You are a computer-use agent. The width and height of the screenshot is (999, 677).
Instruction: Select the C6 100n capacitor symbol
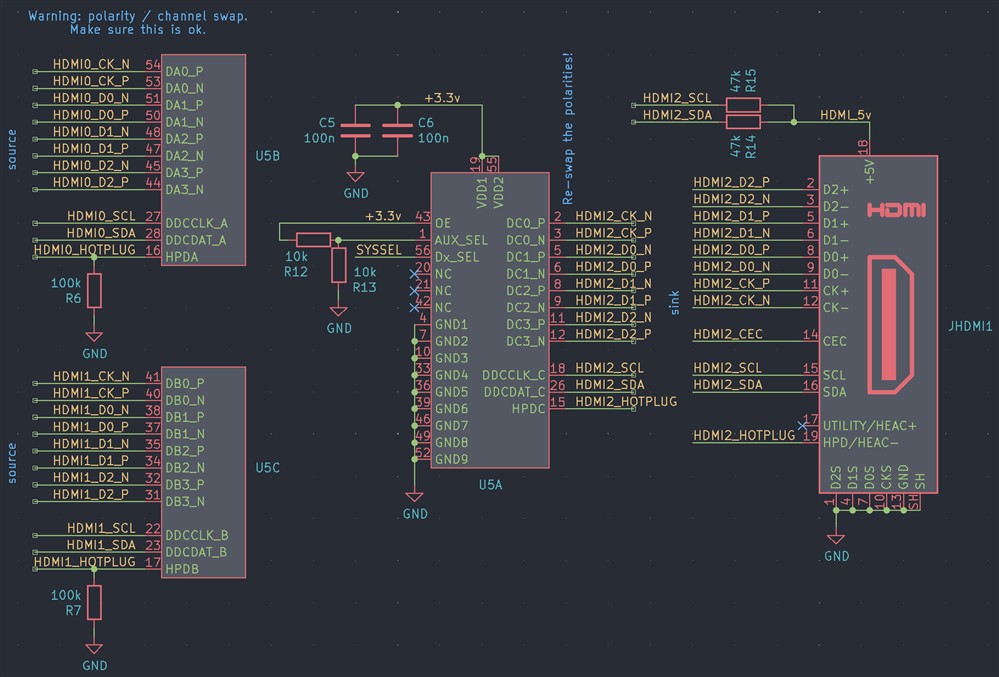[x=397, y=131]
